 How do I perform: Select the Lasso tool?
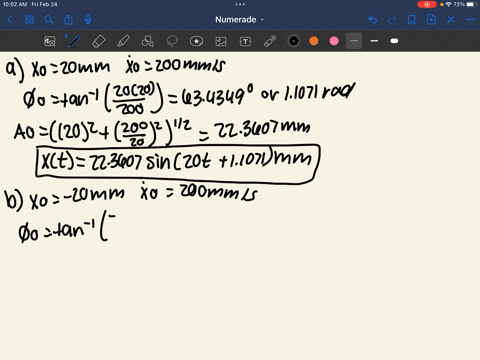[x=172, y=41]
